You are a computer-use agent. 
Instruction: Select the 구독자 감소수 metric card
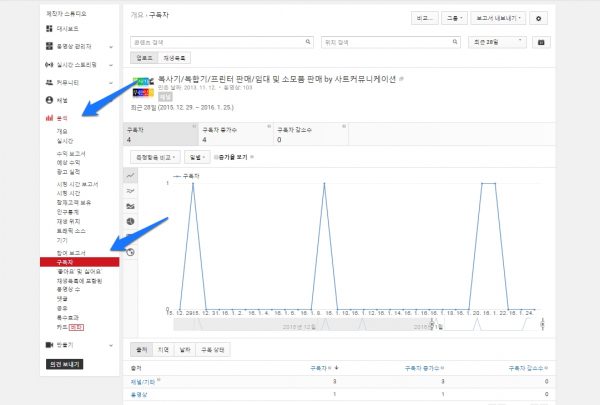pyautogui.click(x=311, y=134)
